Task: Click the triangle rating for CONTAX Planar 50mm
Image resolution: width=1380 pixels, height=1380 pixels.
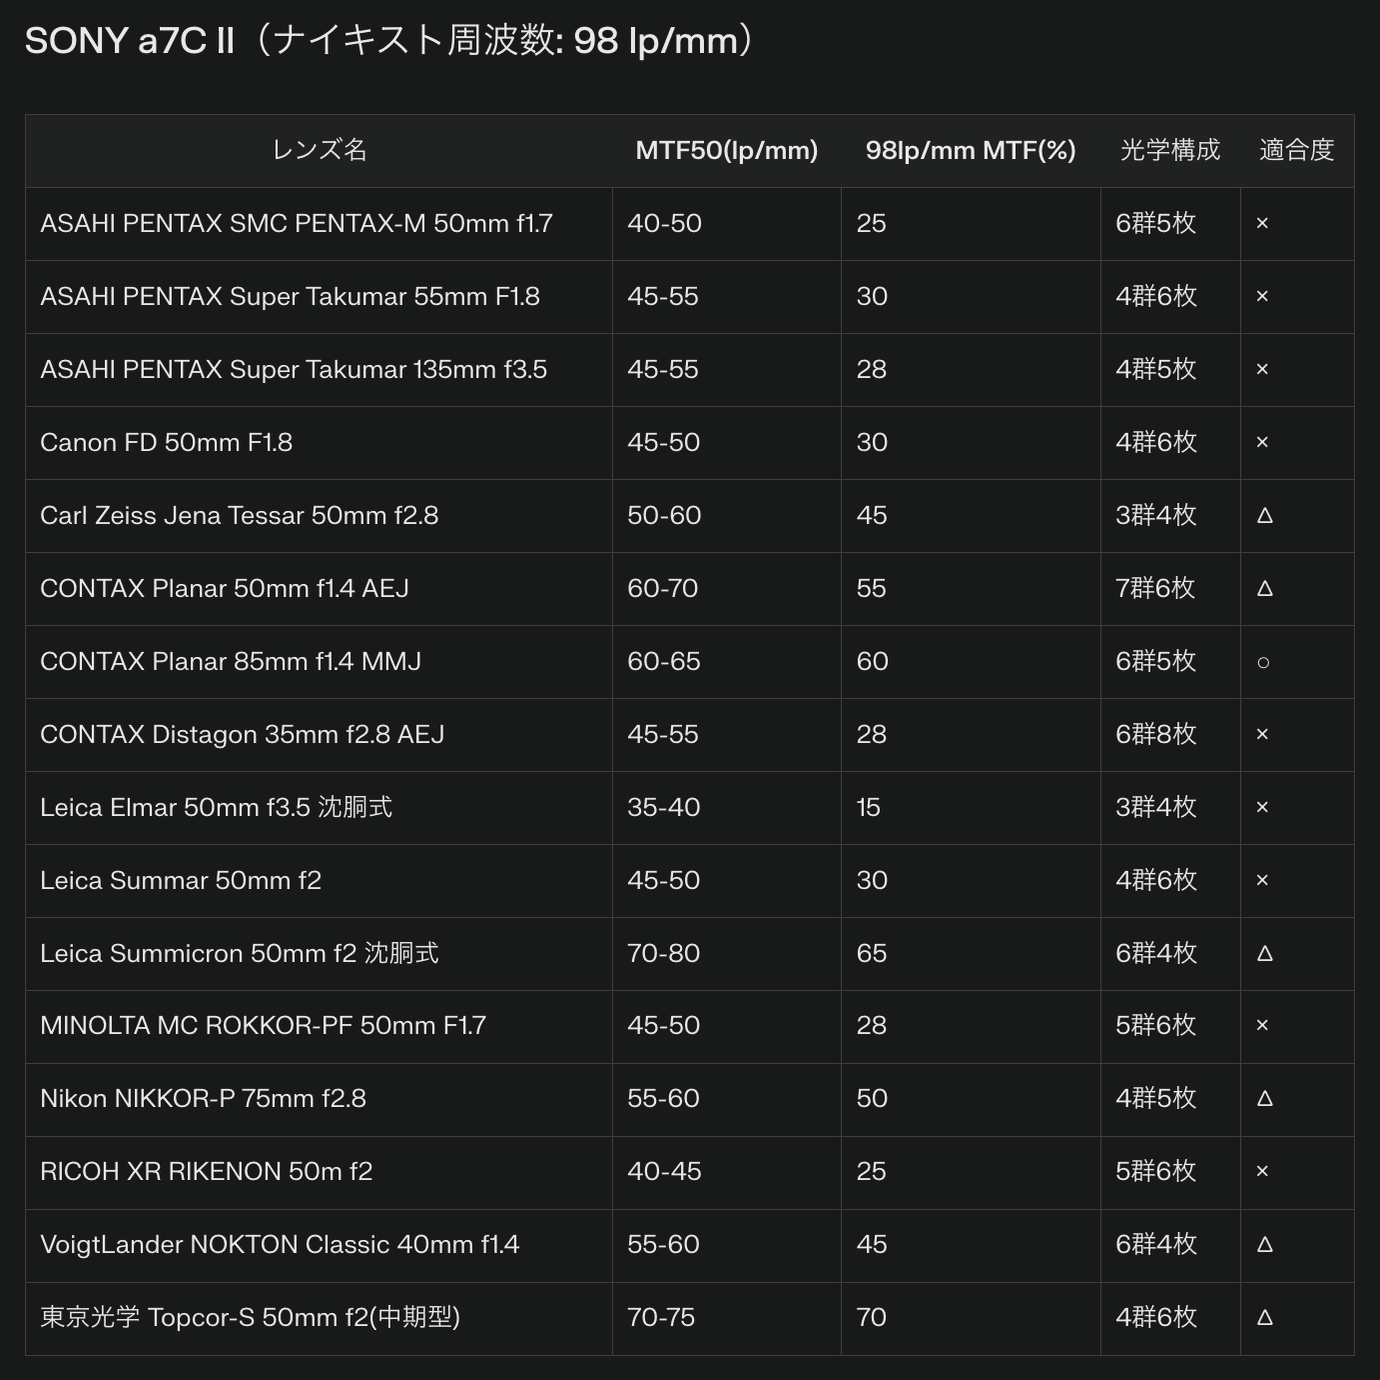Action: coord(1264,588)
